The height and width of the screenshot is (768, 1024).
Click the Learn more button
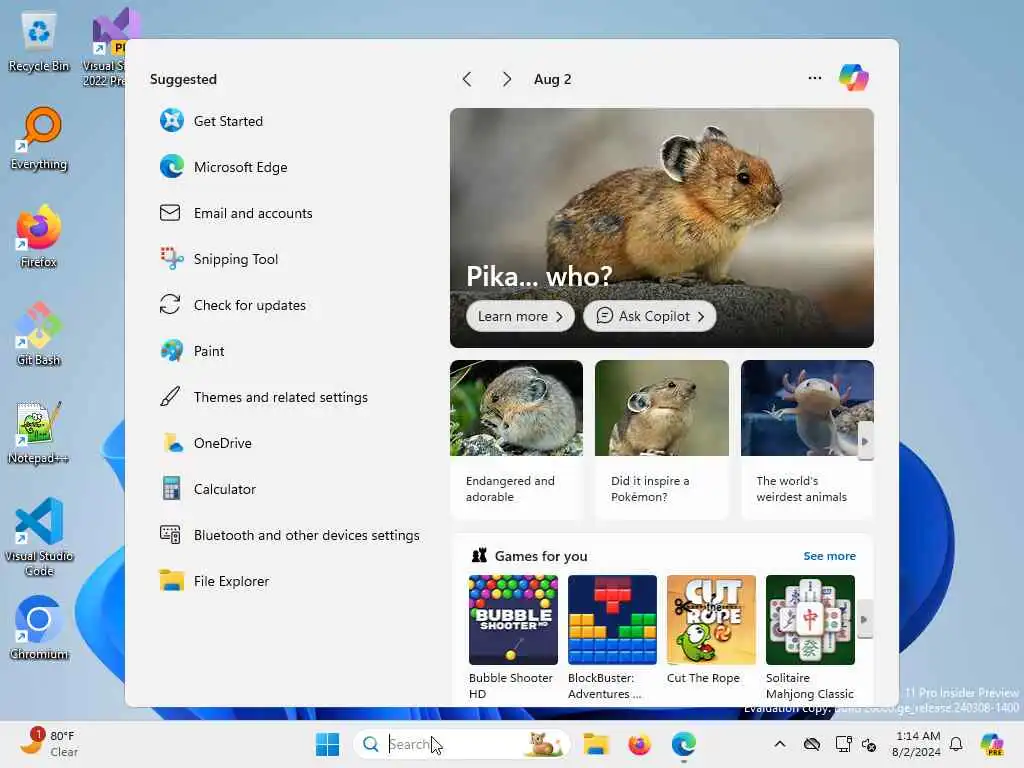tap(520, 316)
